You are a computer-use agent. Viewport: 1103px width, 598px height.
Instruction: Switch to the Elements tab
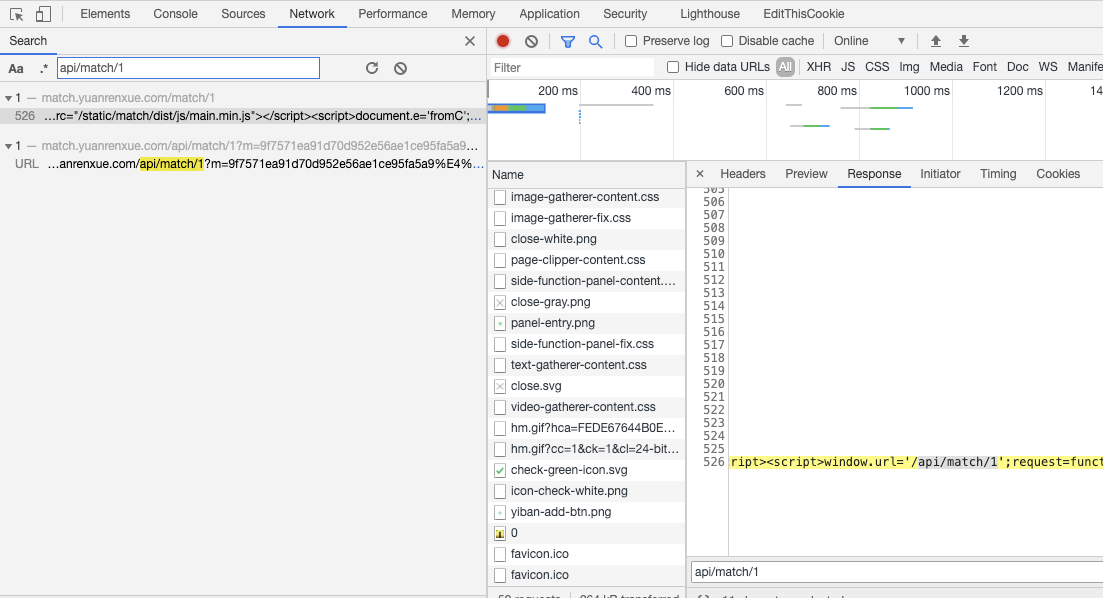tap(105, 13)
